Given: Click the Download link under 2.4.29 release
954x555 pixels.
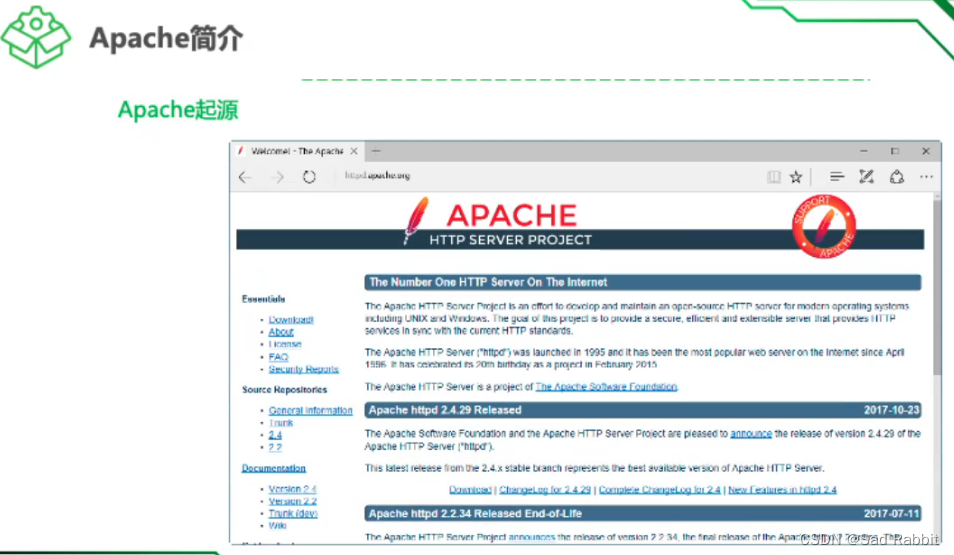Looking at the screenshot, I should tap(470, 489).
